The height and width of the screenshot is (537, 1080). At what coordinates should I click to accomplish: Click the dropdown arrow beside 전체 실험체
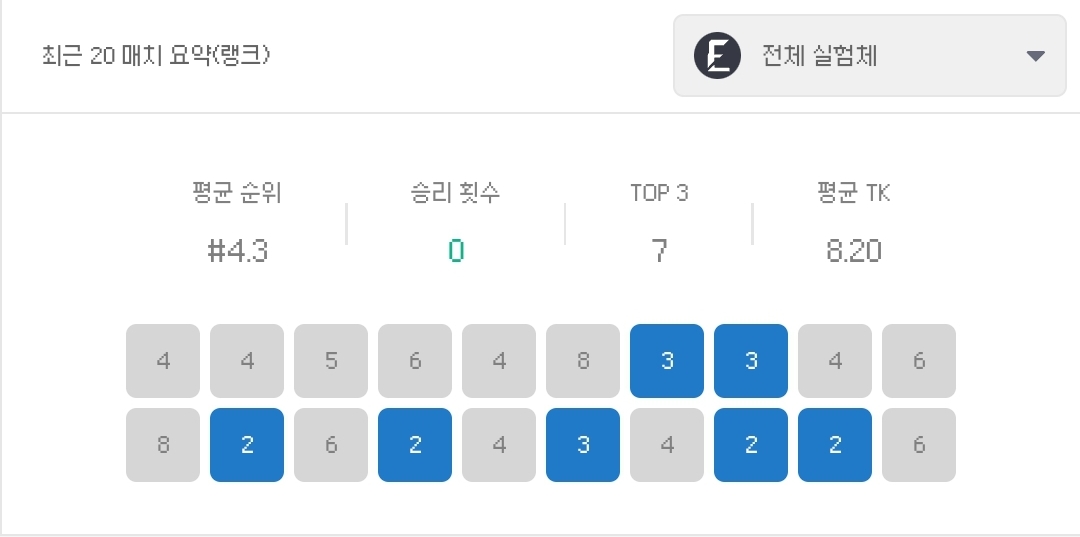1035,56
